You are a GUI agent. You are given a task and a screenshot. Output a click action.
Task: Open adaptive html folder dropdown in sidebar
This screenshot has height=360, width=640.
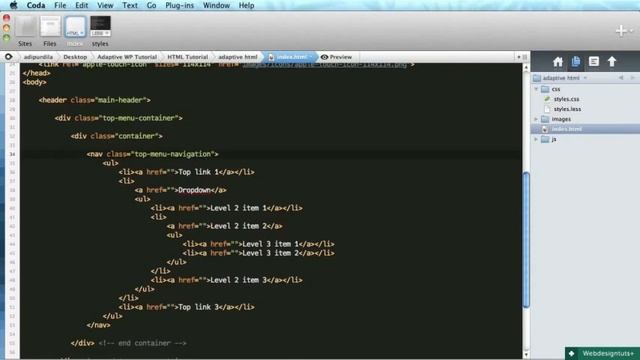[560, 78]
